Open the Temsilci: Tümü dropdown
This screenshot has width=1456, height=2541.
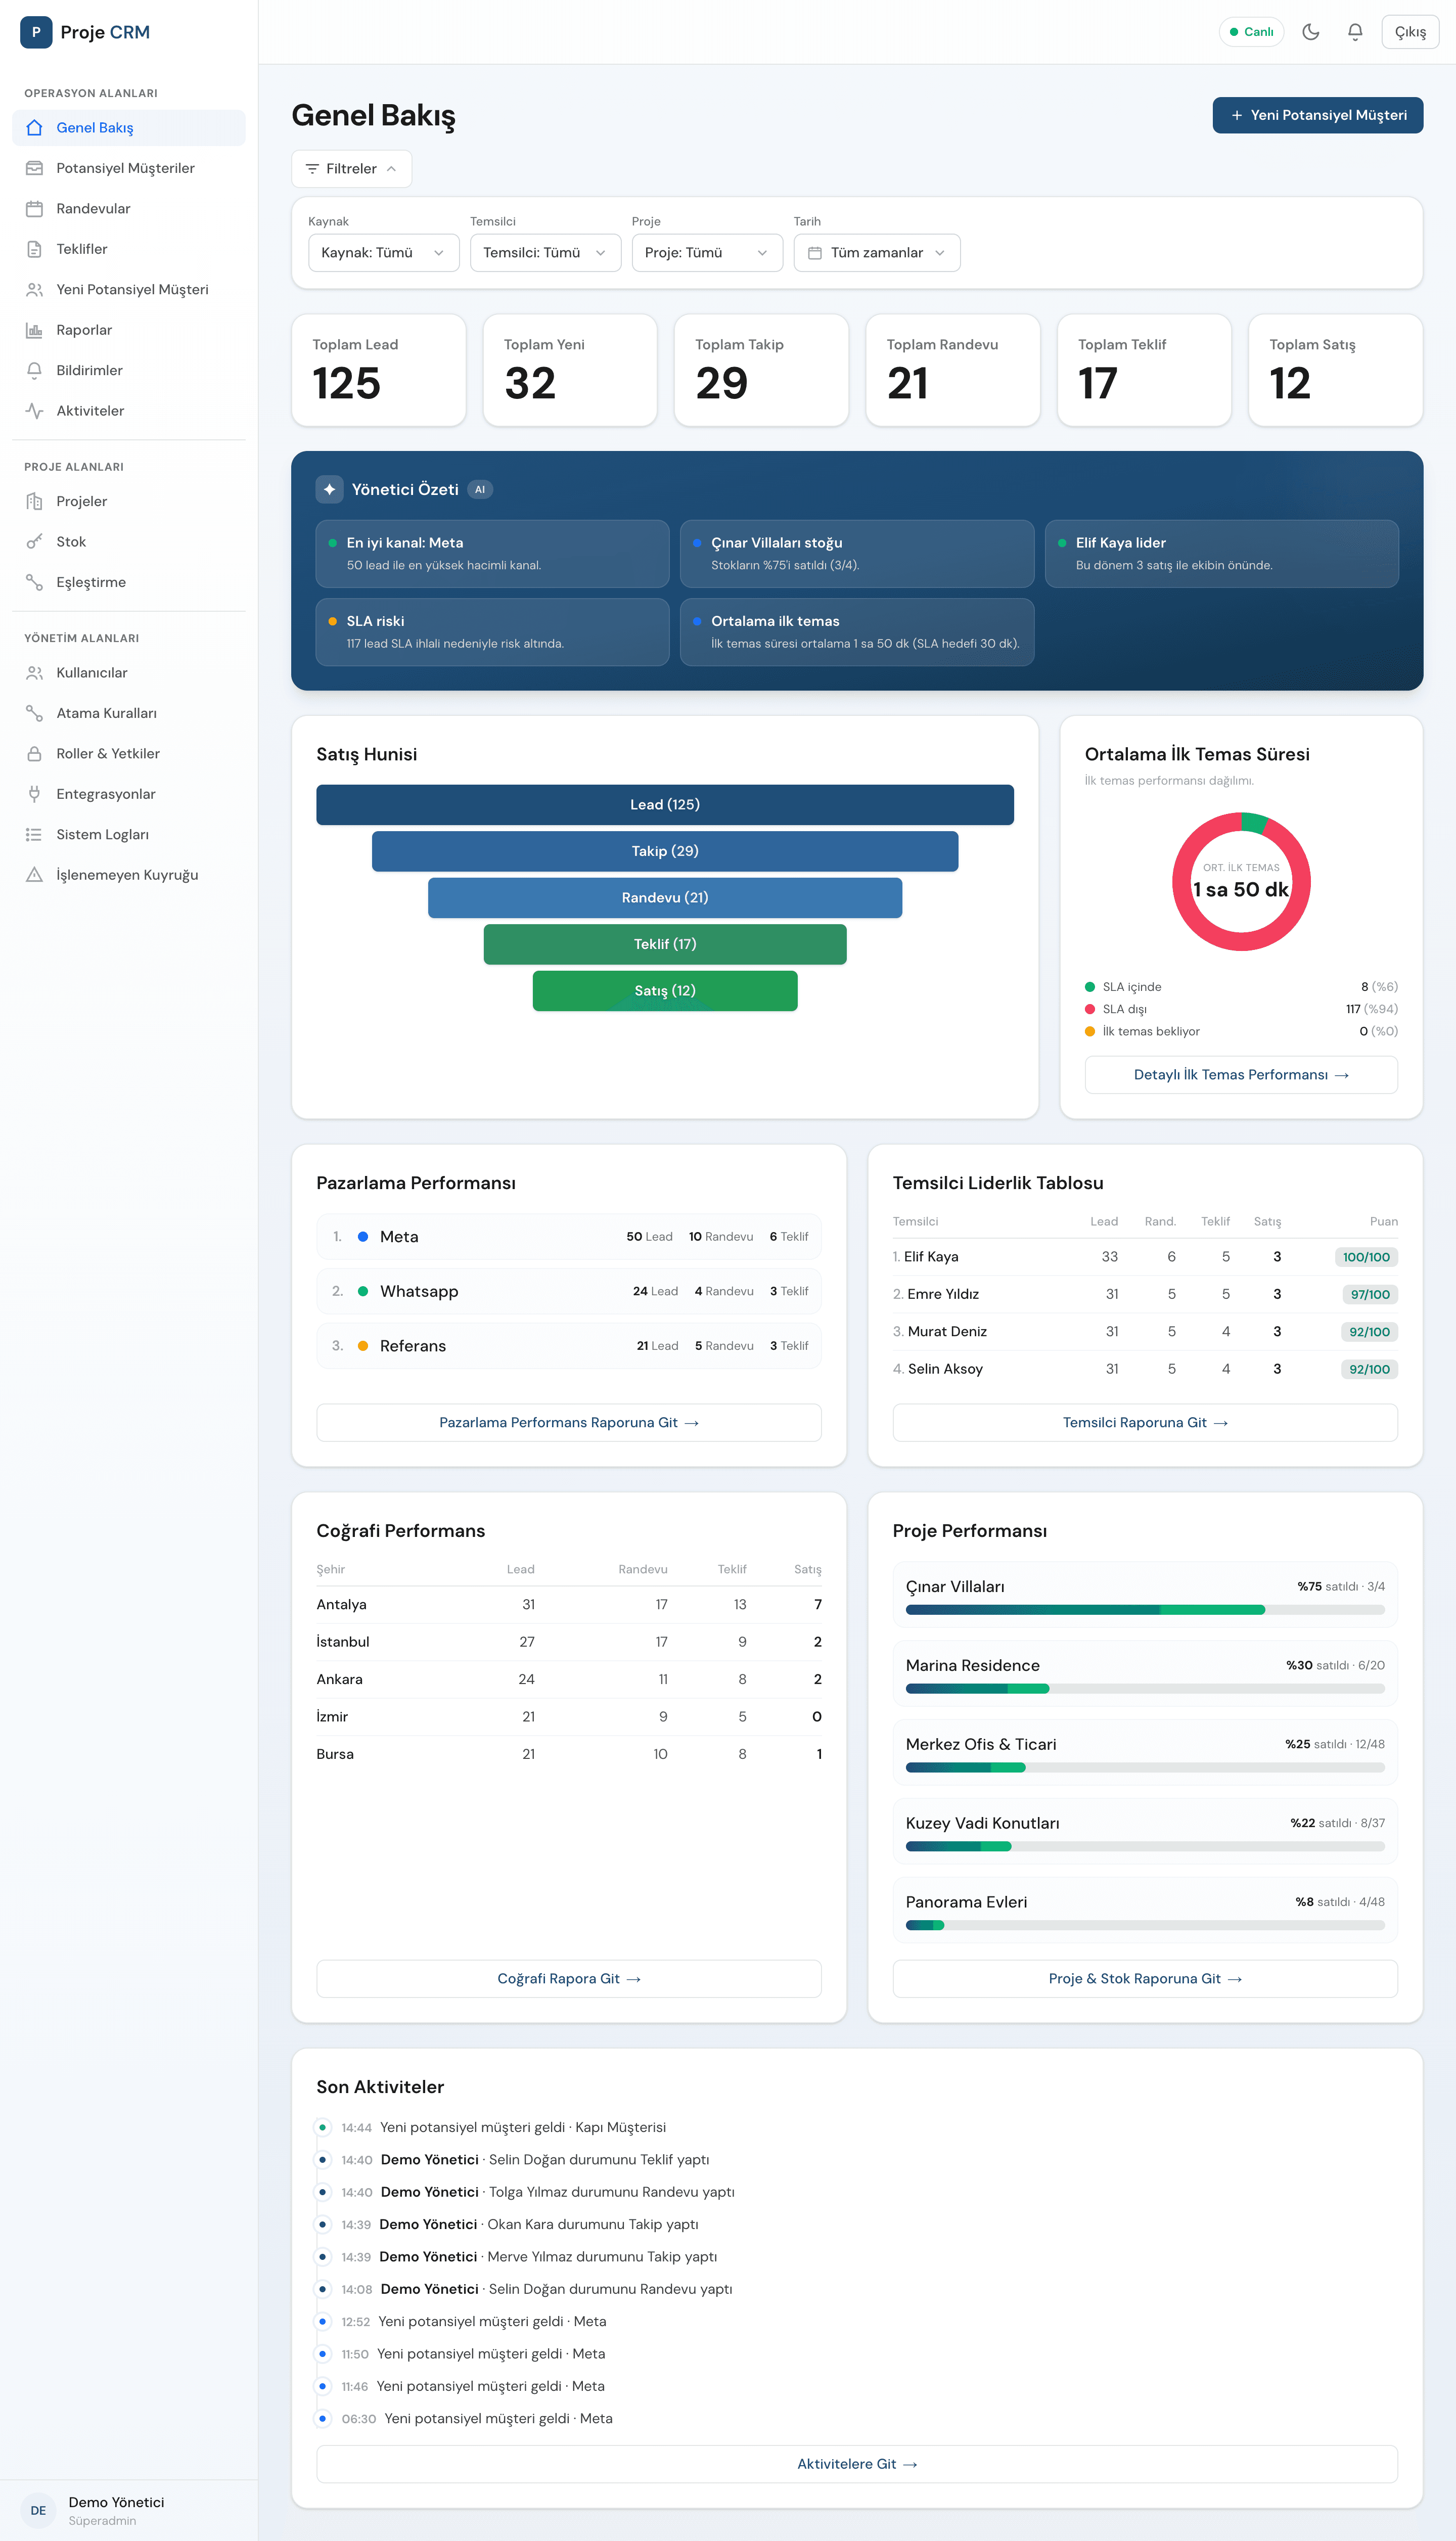pos(545,253)
